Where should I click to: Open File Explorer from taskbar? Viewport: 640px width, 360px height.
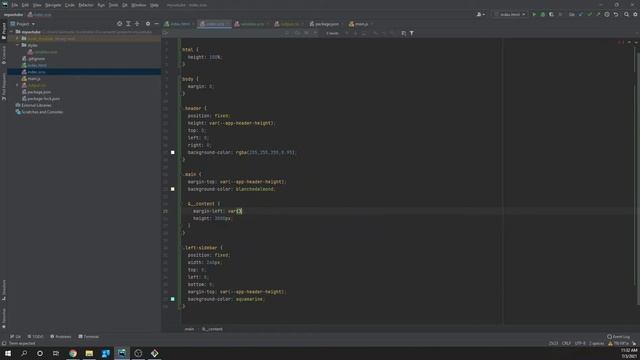click(89, 353)
